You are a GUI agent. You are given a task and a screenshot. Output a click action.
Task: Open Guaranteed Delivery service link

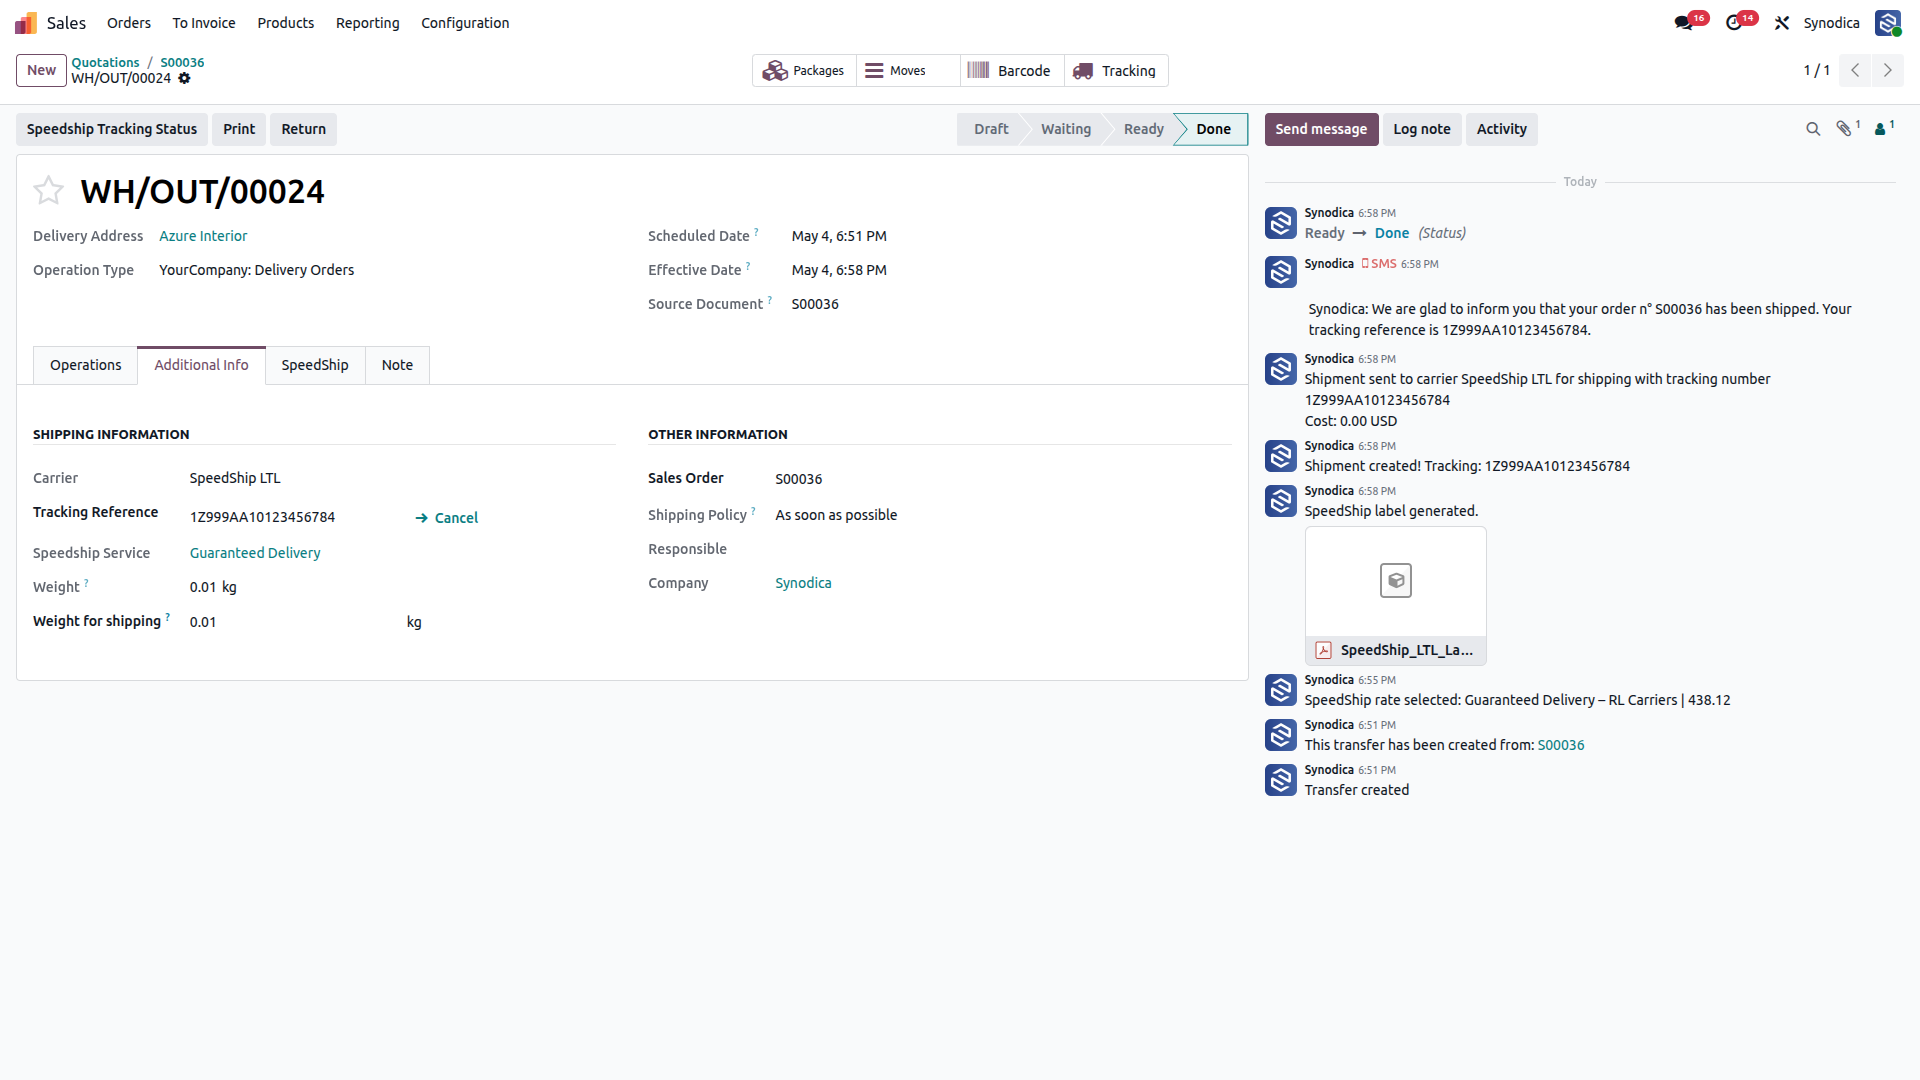(x=255, y=553)
